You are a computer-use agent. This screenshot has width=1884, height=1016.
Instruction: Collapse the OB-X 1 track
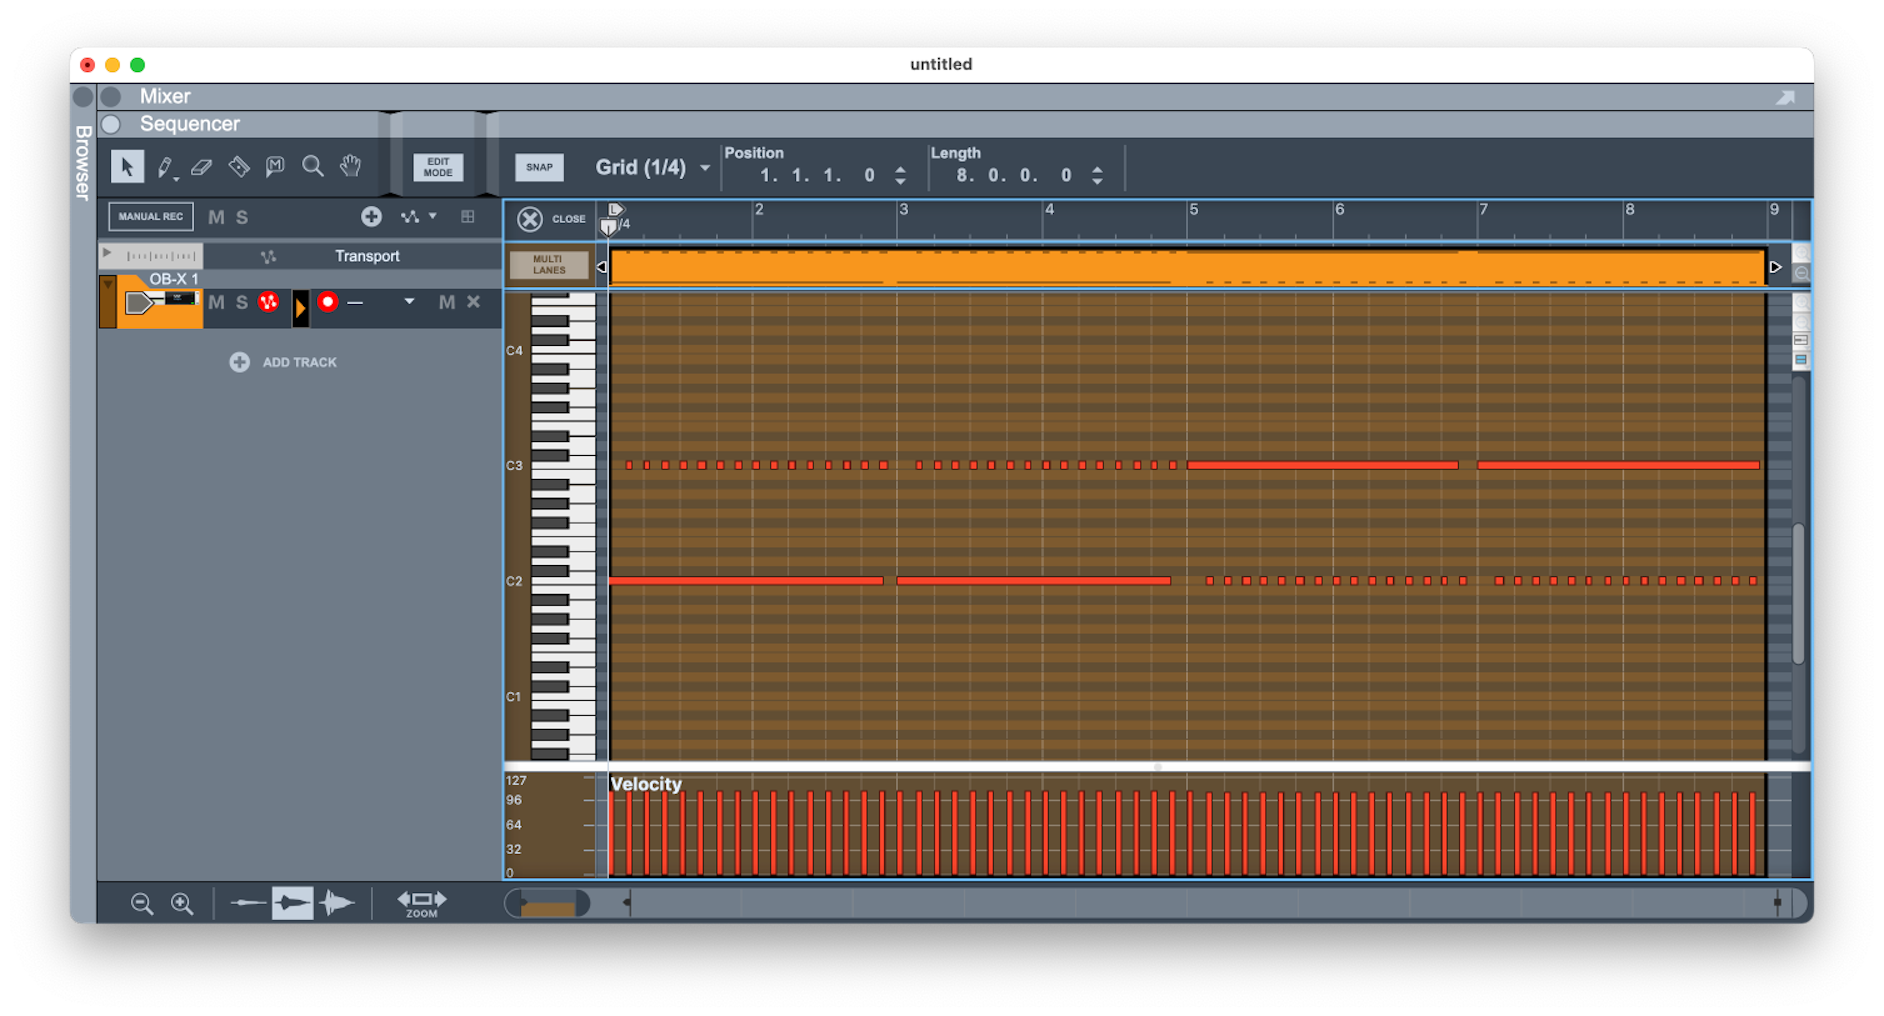point(107,285)
